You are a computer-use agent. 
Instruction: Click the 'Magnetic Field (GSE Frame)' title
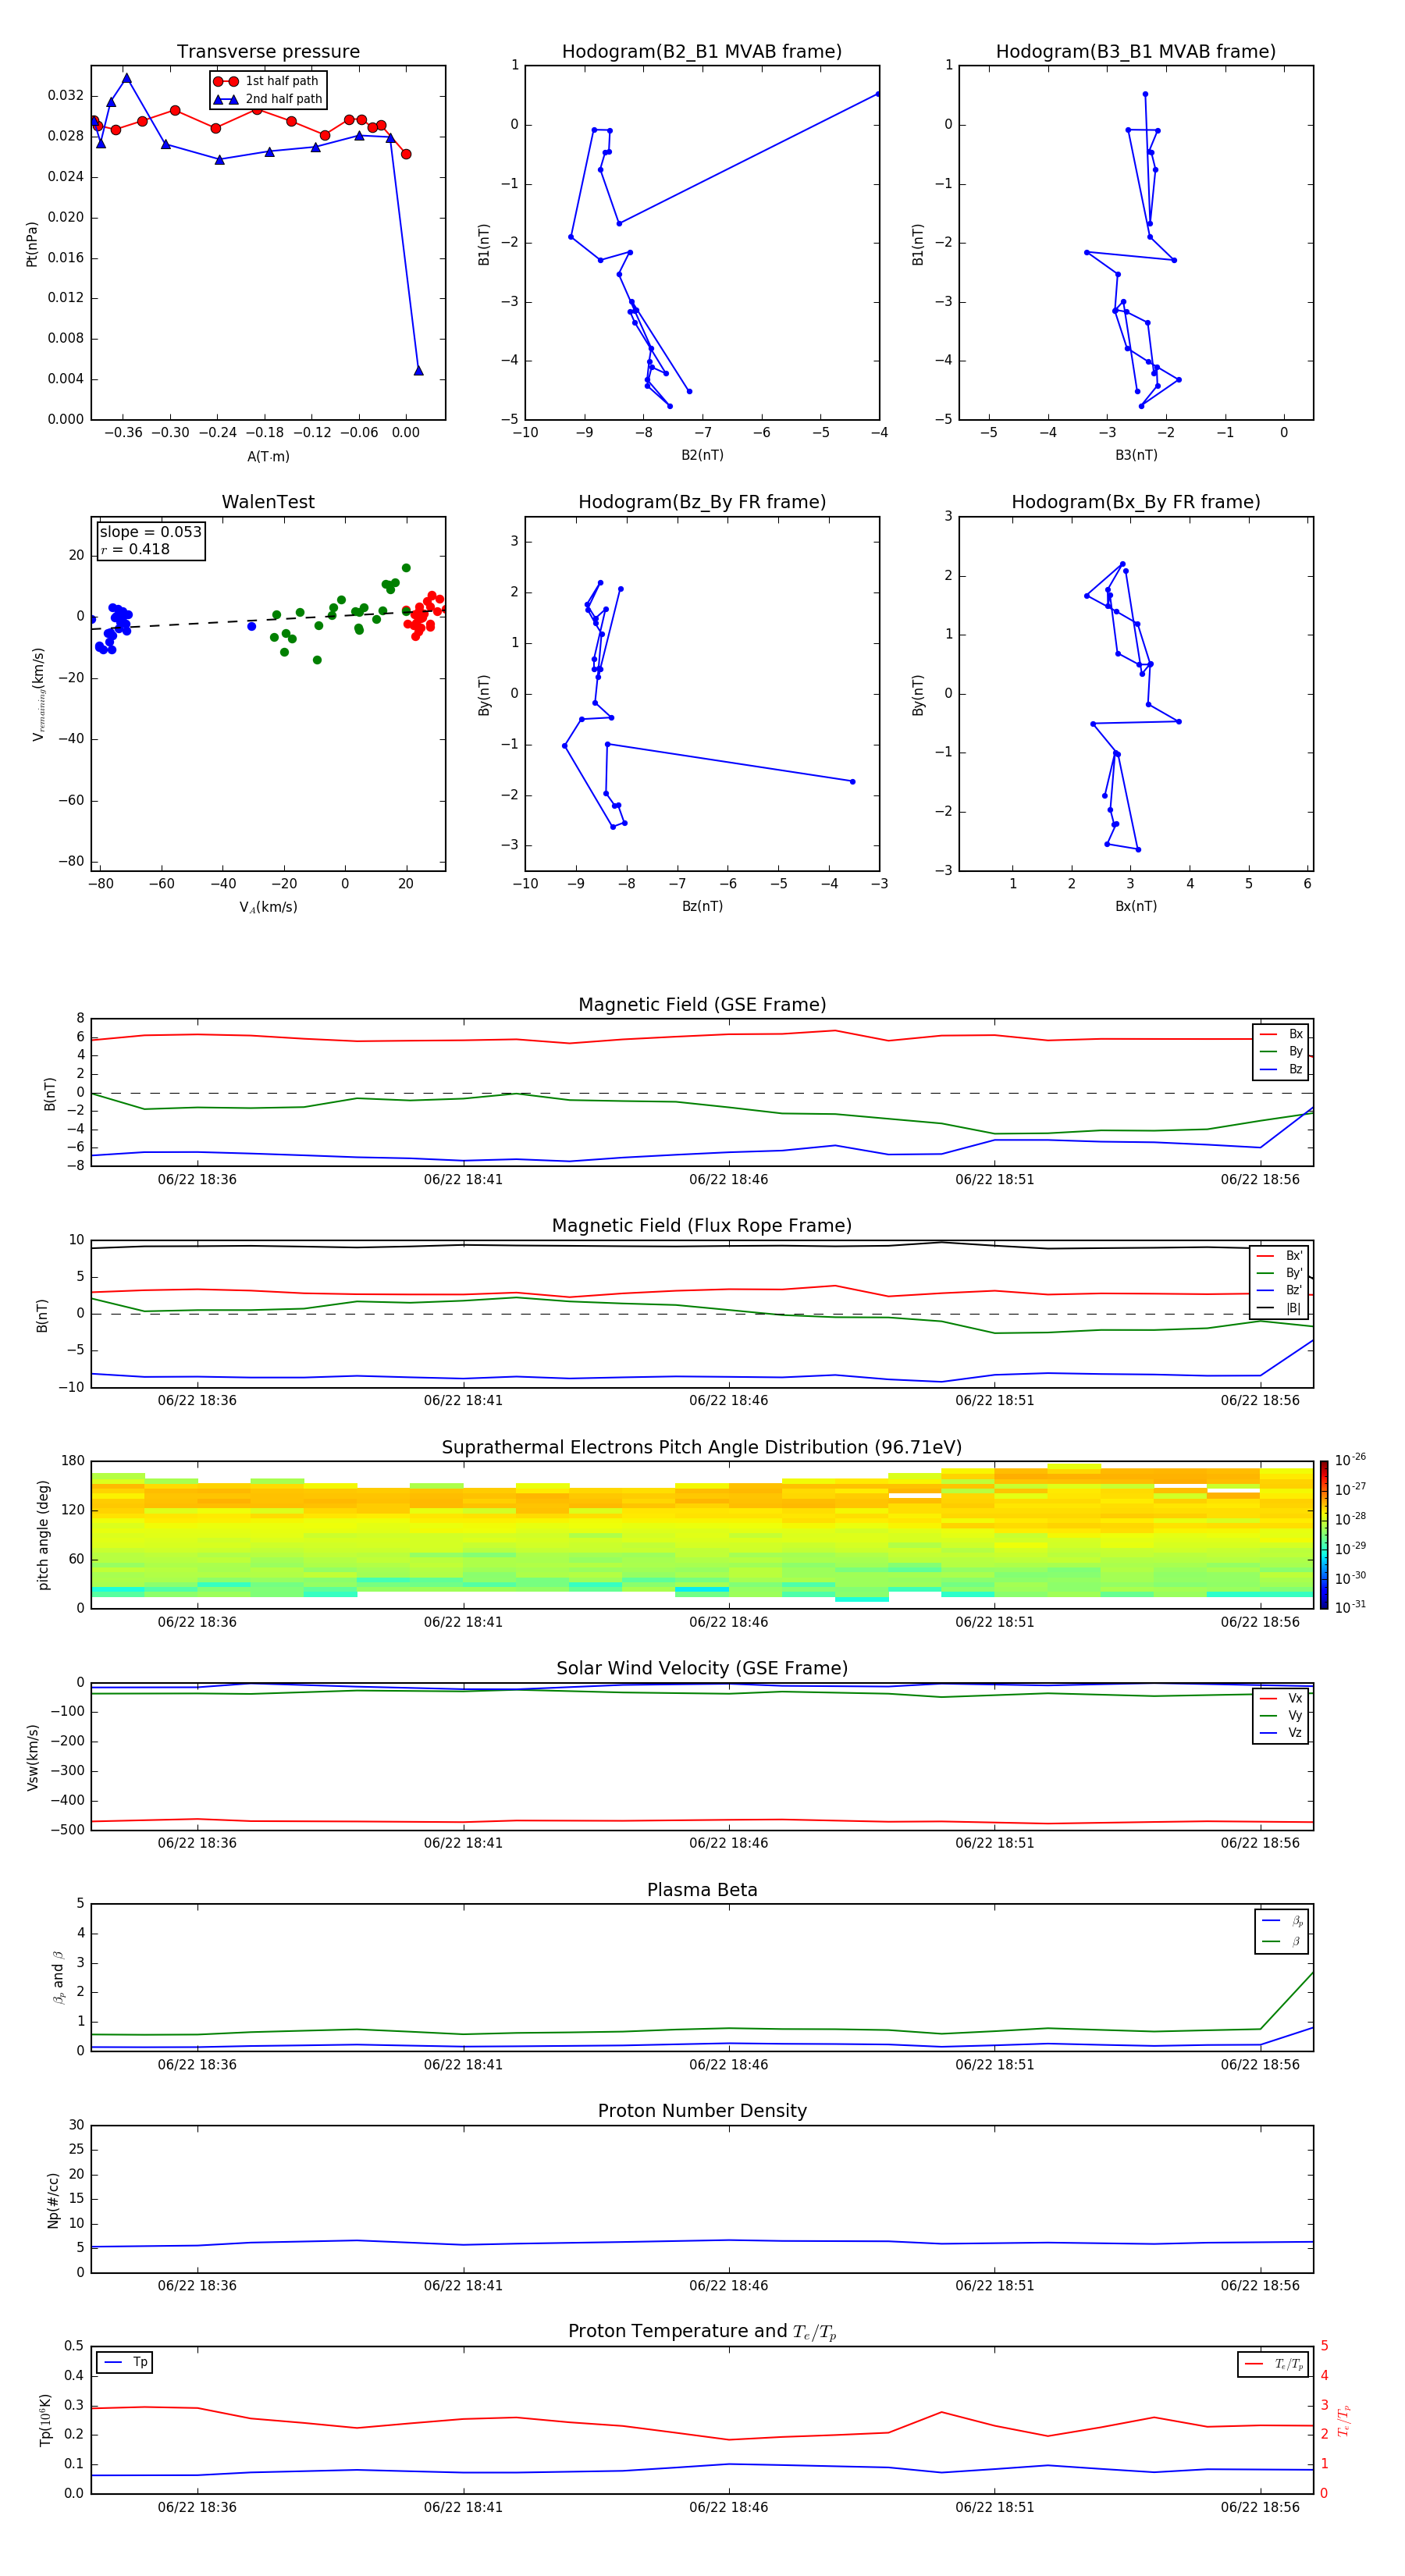point(702,1005)
